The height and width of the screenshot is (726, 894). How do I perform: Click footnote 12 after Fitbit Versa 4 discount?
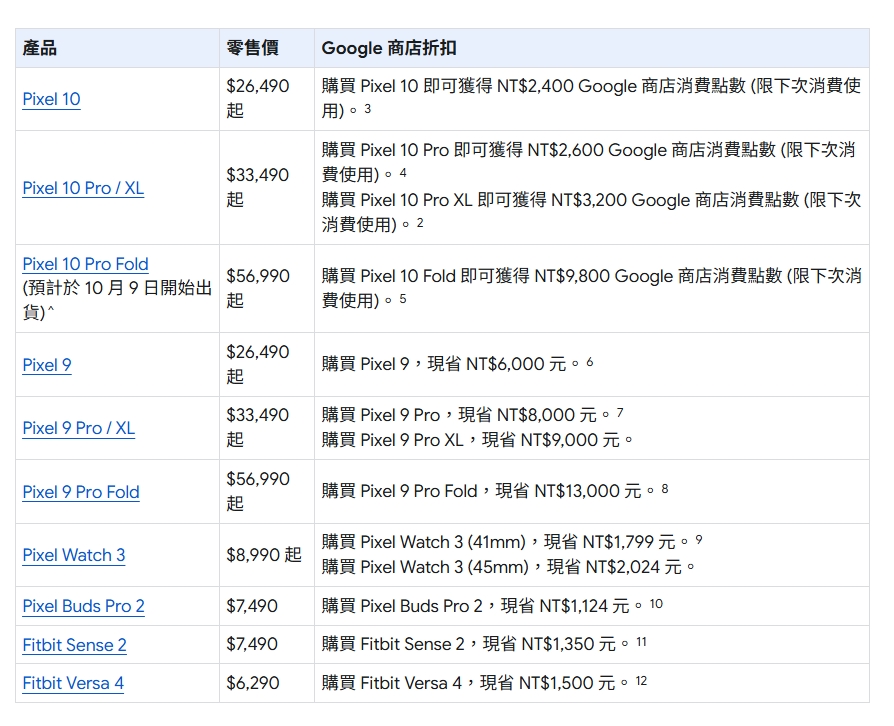click(x=641, y=681)
